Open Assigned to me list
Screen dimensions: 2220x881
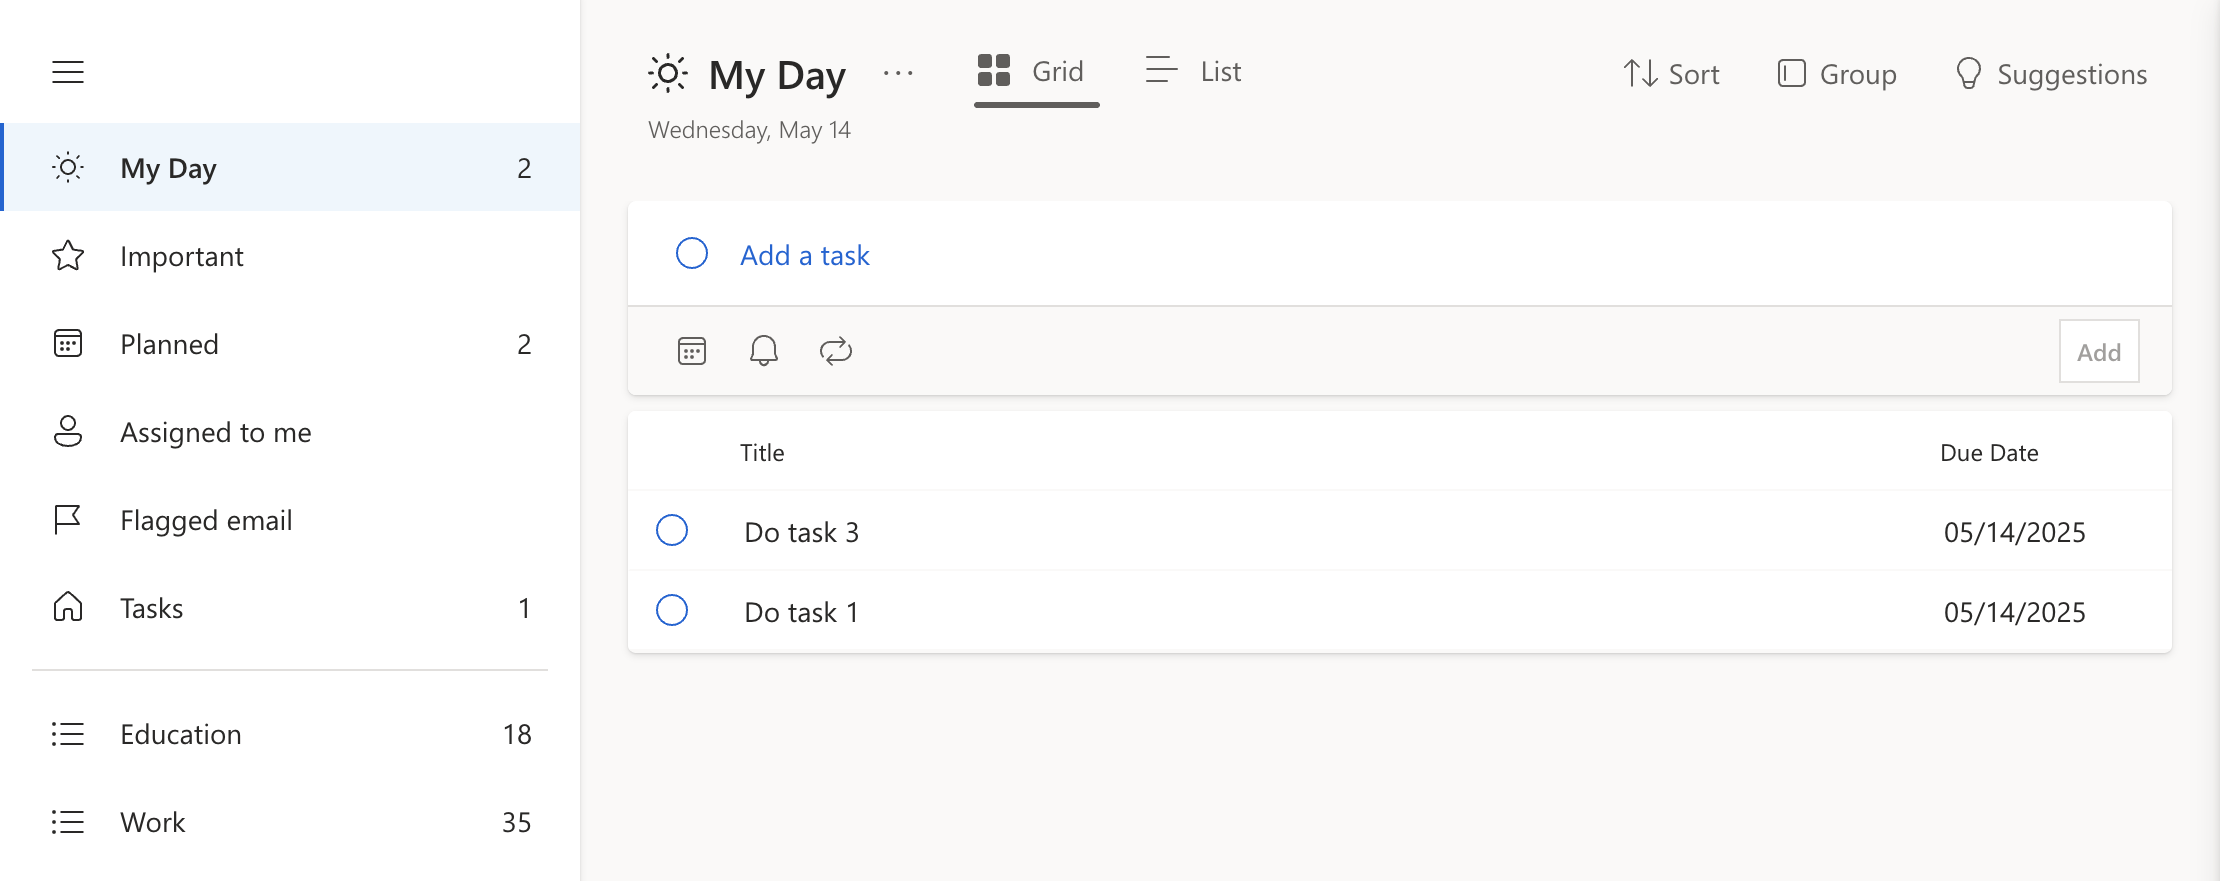pyautogui.click(x=215, y=432)
